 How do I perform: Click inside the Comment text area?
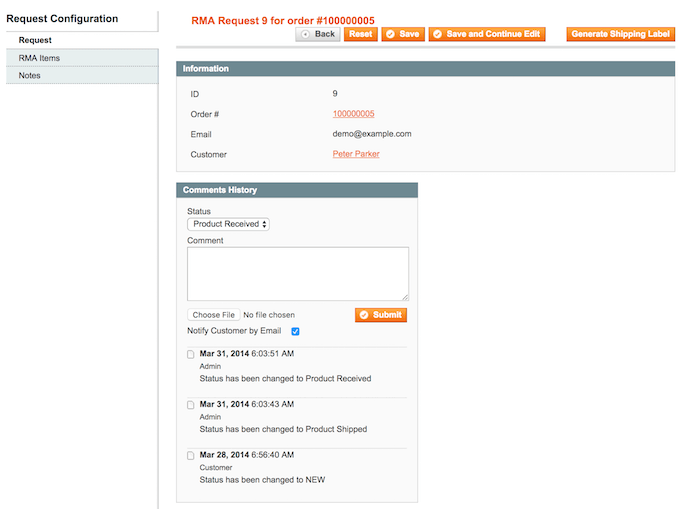297,273
